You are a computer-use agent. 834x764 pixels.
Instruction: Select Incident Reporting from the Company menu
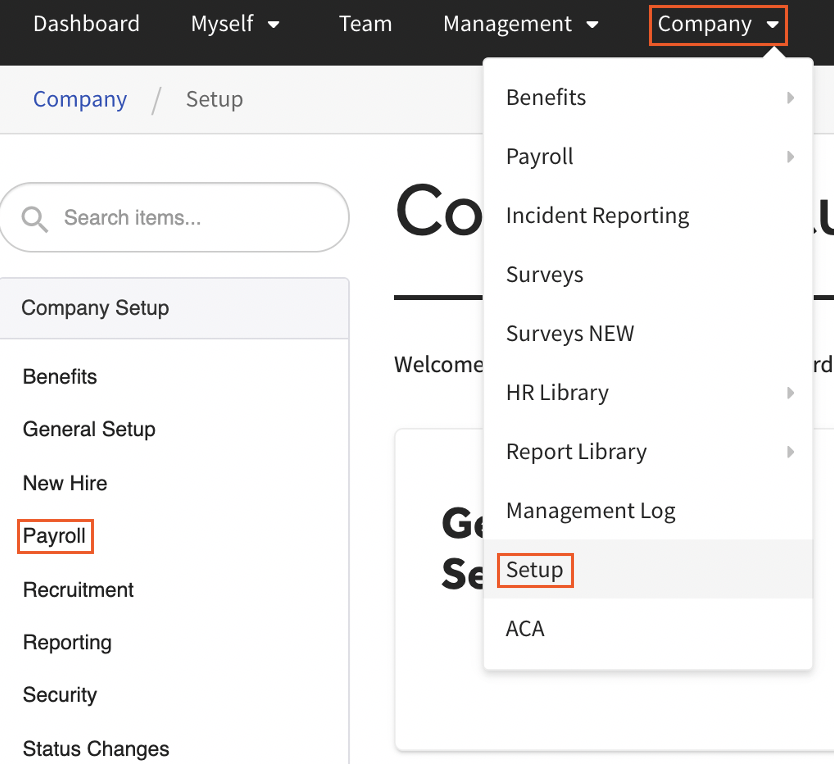597,215
